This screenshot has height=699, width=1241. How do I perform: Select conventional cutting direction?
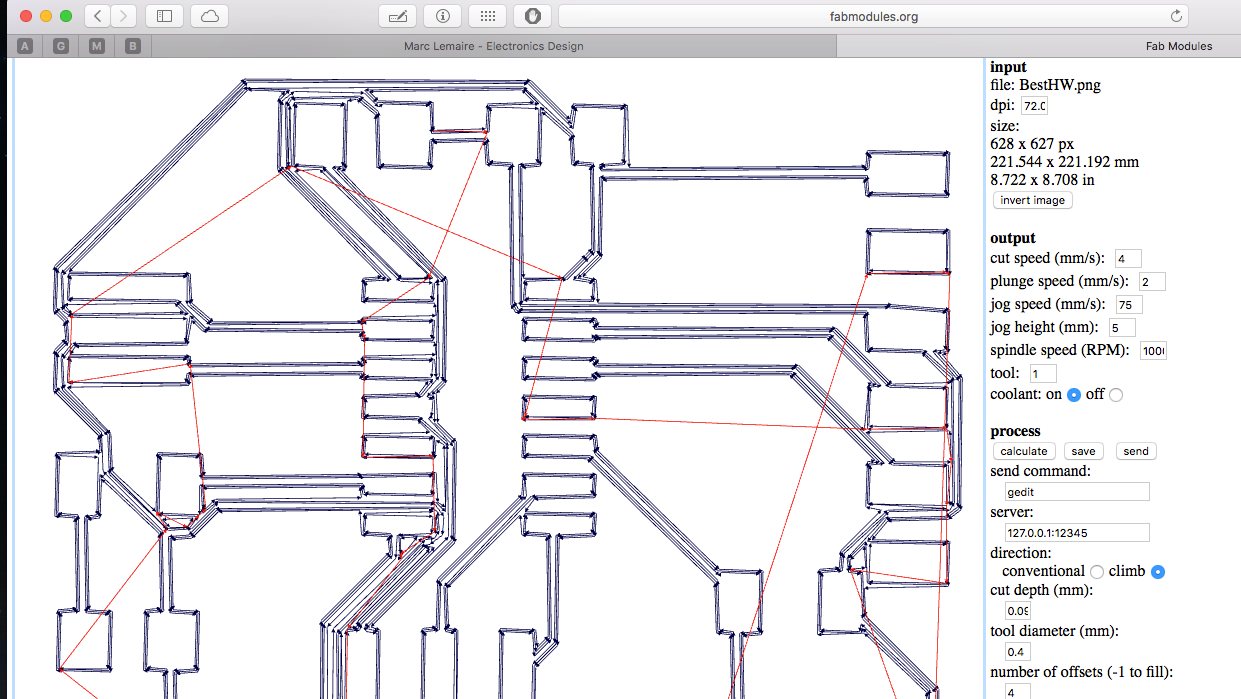[x=1097, y=572]
